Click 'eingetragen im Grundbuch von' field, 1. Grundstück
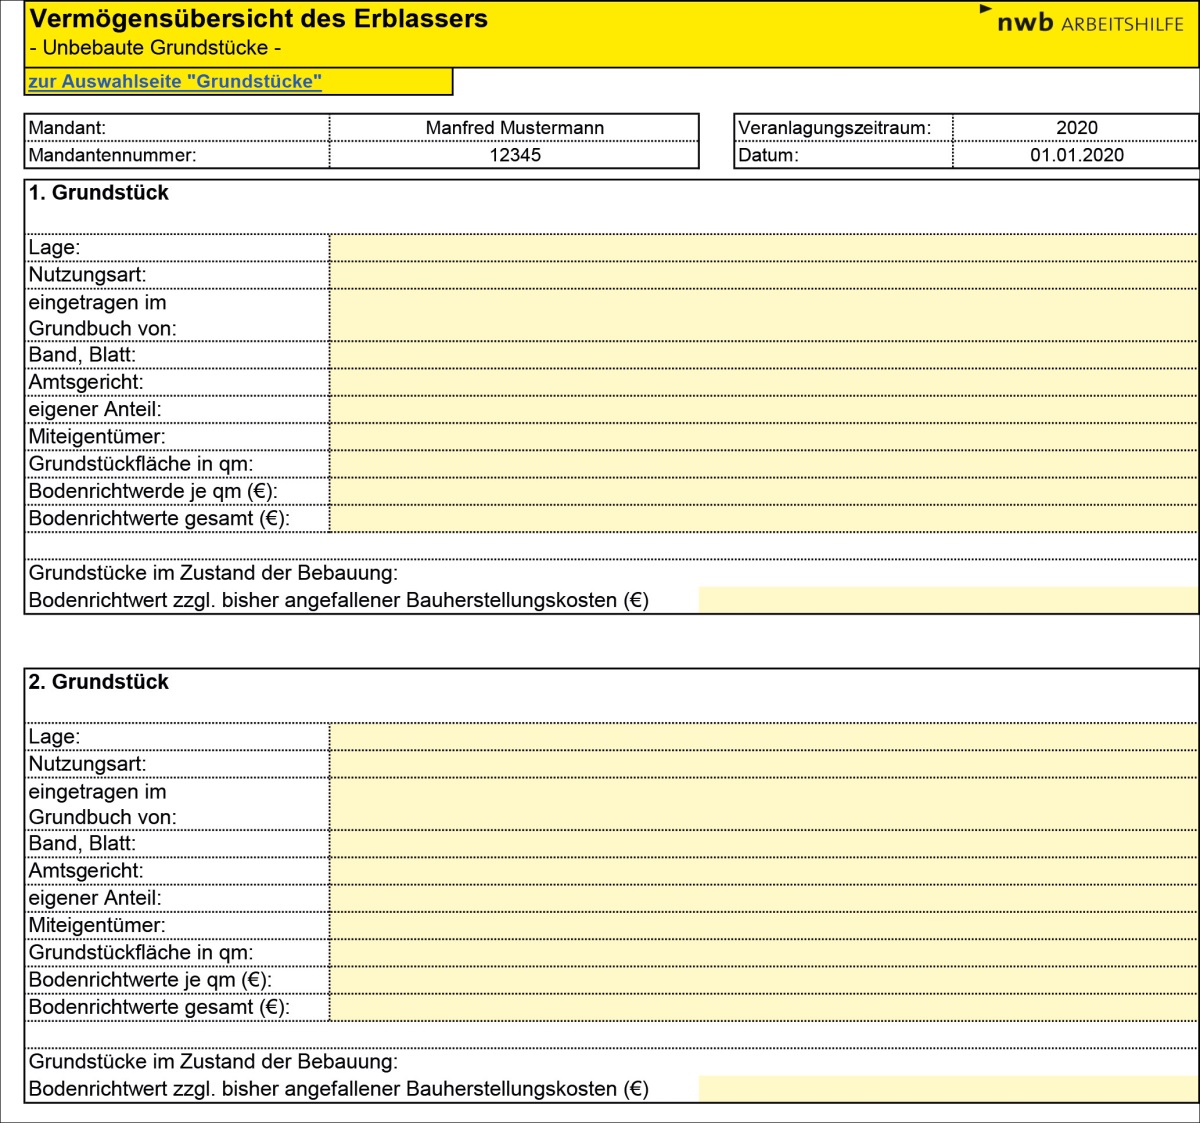Viewport: 1200px width, 1123px height. click(x=763, y=315)
